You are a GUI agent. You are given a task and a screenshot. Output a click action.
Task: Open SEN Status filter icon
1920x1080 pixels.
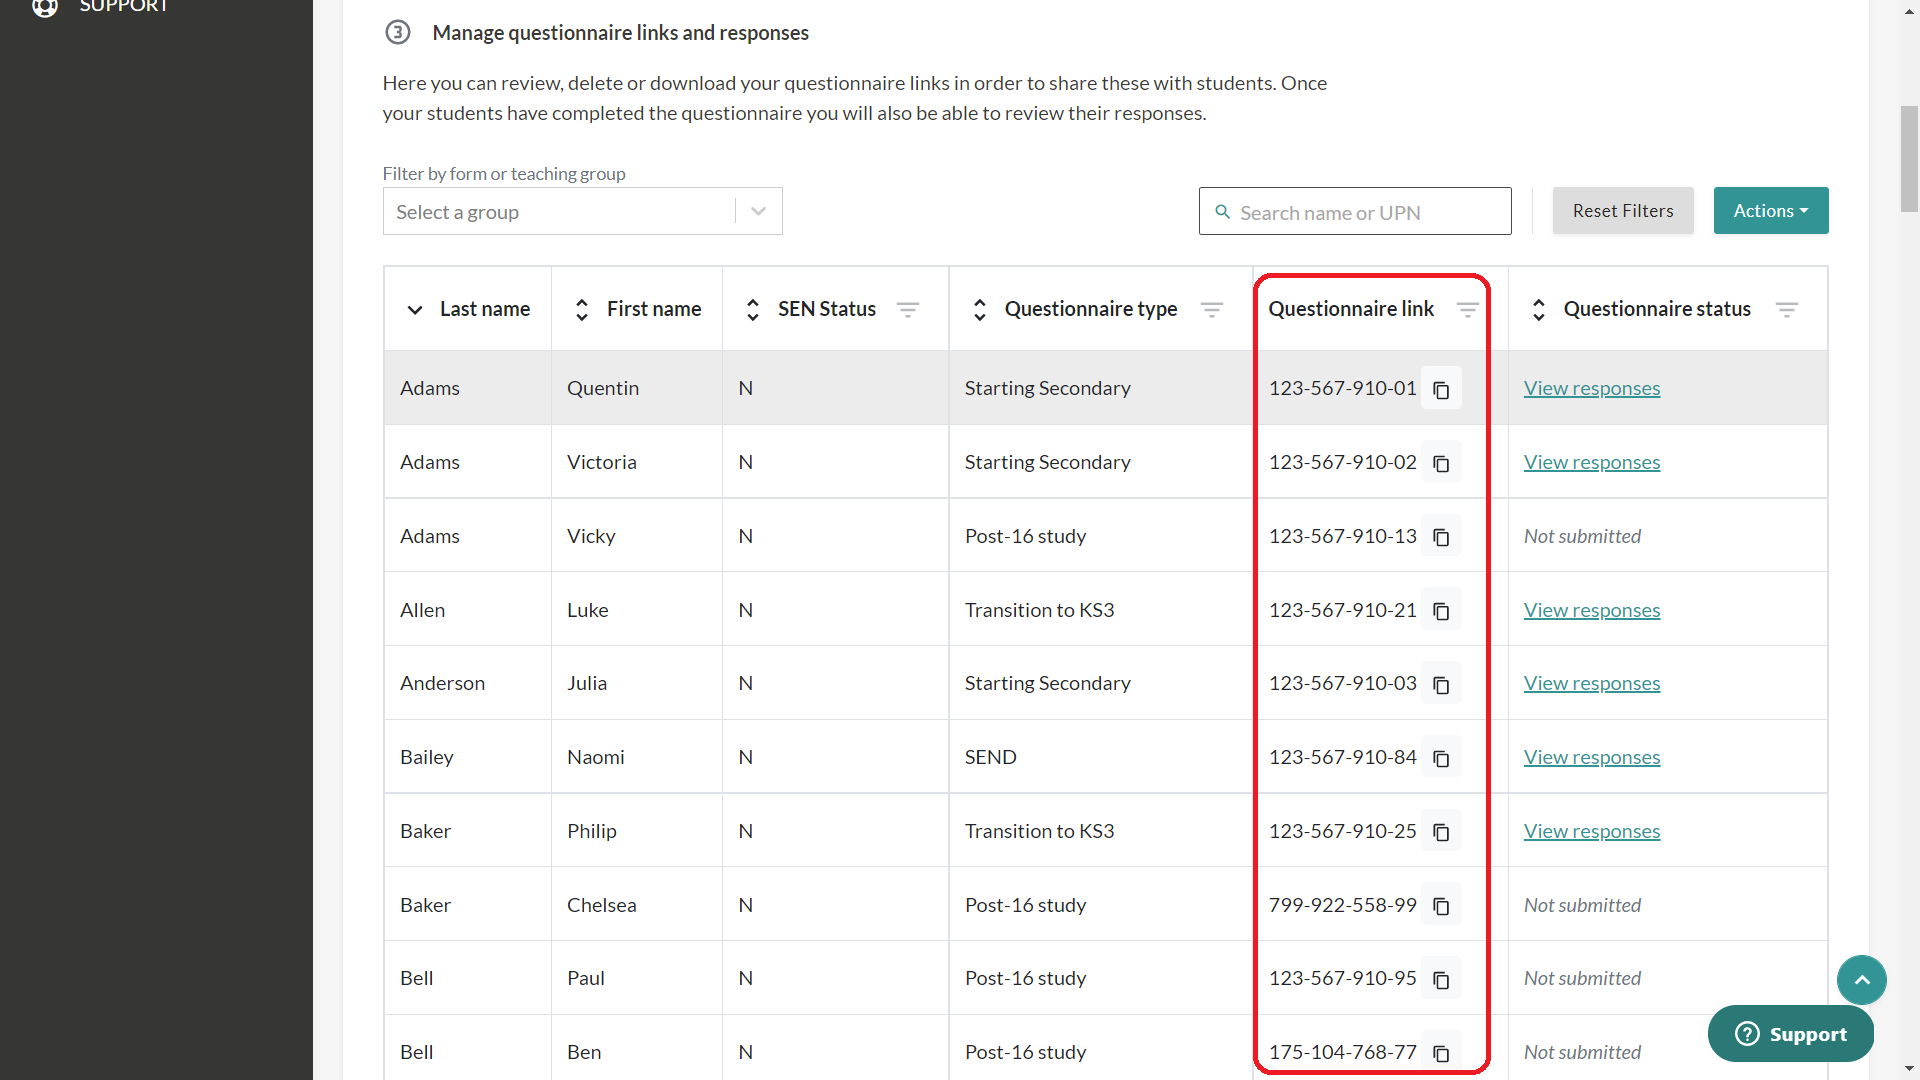[x=907, y=310]
